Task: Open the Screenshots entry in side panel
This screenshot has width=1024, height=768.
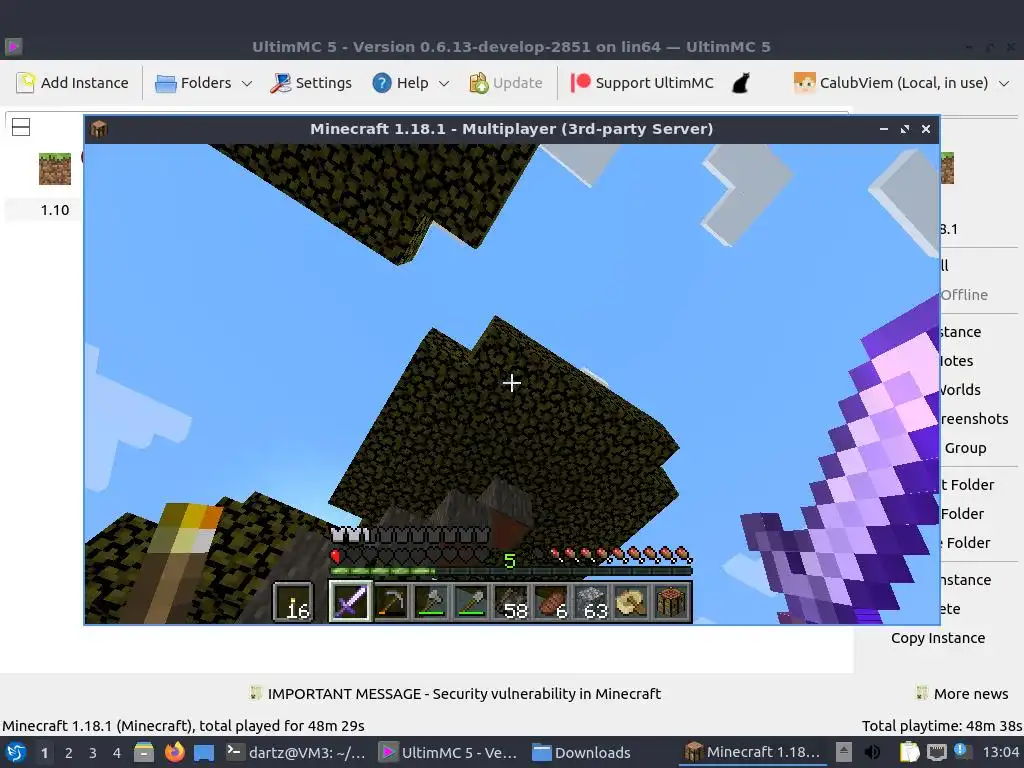Action: click(x=974, y=419)
